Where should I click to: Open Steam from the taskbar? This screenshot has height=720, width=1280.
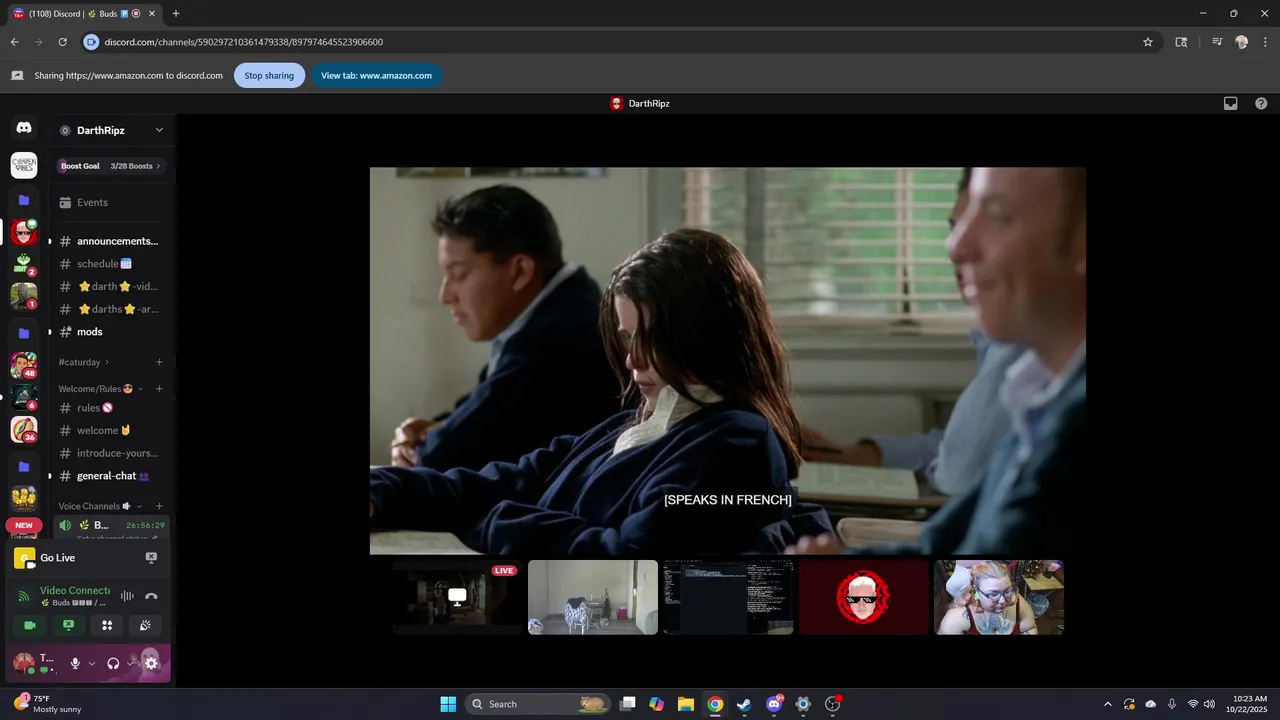744,704
